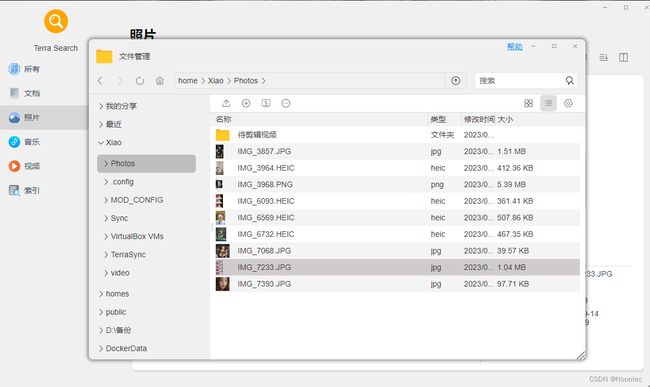
Task: Select file IMG_3964.HEIC
Action: click(397, 168)
